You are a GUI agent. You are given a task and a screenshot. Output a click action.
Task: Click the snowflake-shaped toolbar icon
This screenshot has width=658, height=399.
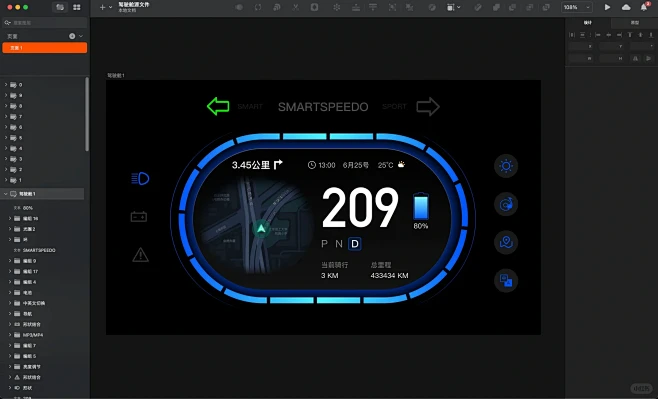point(337,7)
